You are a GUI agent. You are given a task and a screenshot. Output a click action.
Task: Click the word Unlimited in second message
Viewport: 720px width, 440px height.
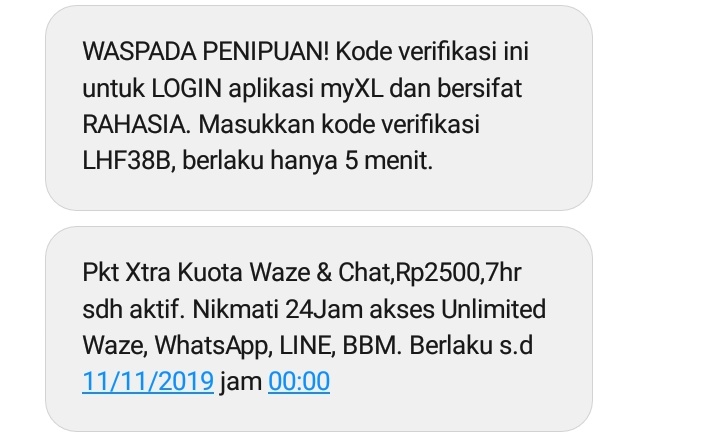click(x=494, y=309)
